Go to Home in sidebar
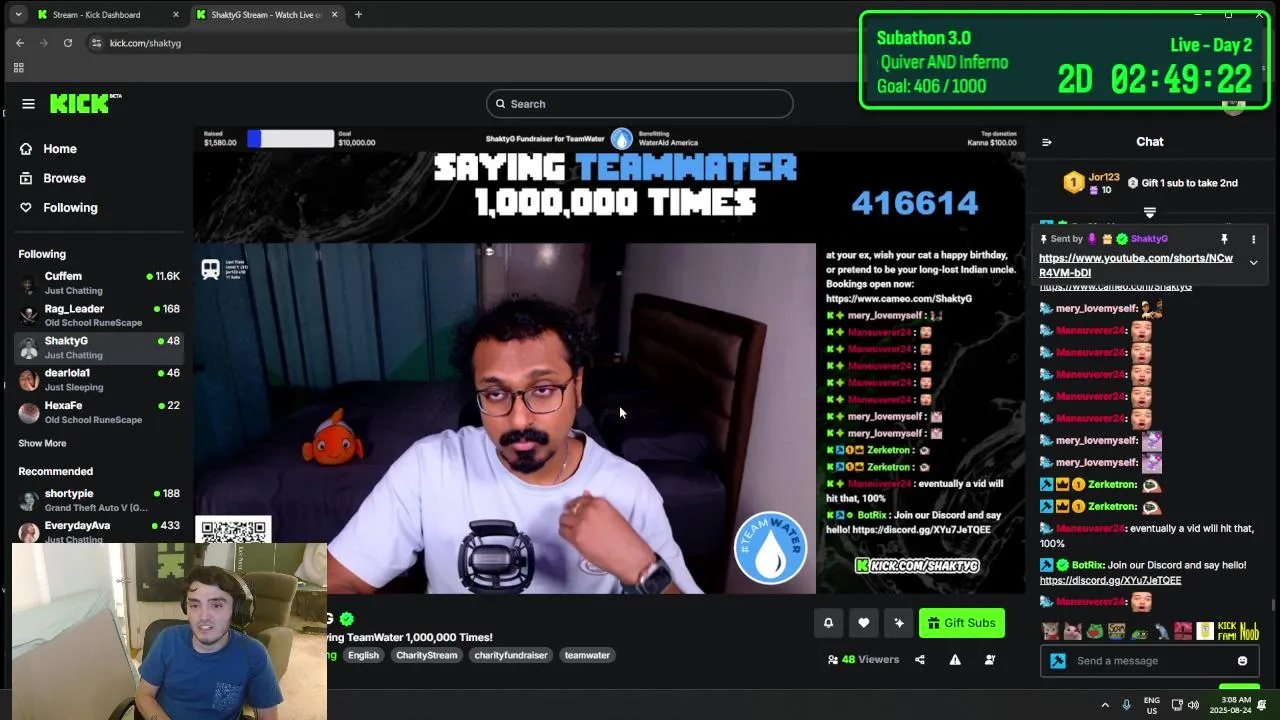 pos(60,149)
